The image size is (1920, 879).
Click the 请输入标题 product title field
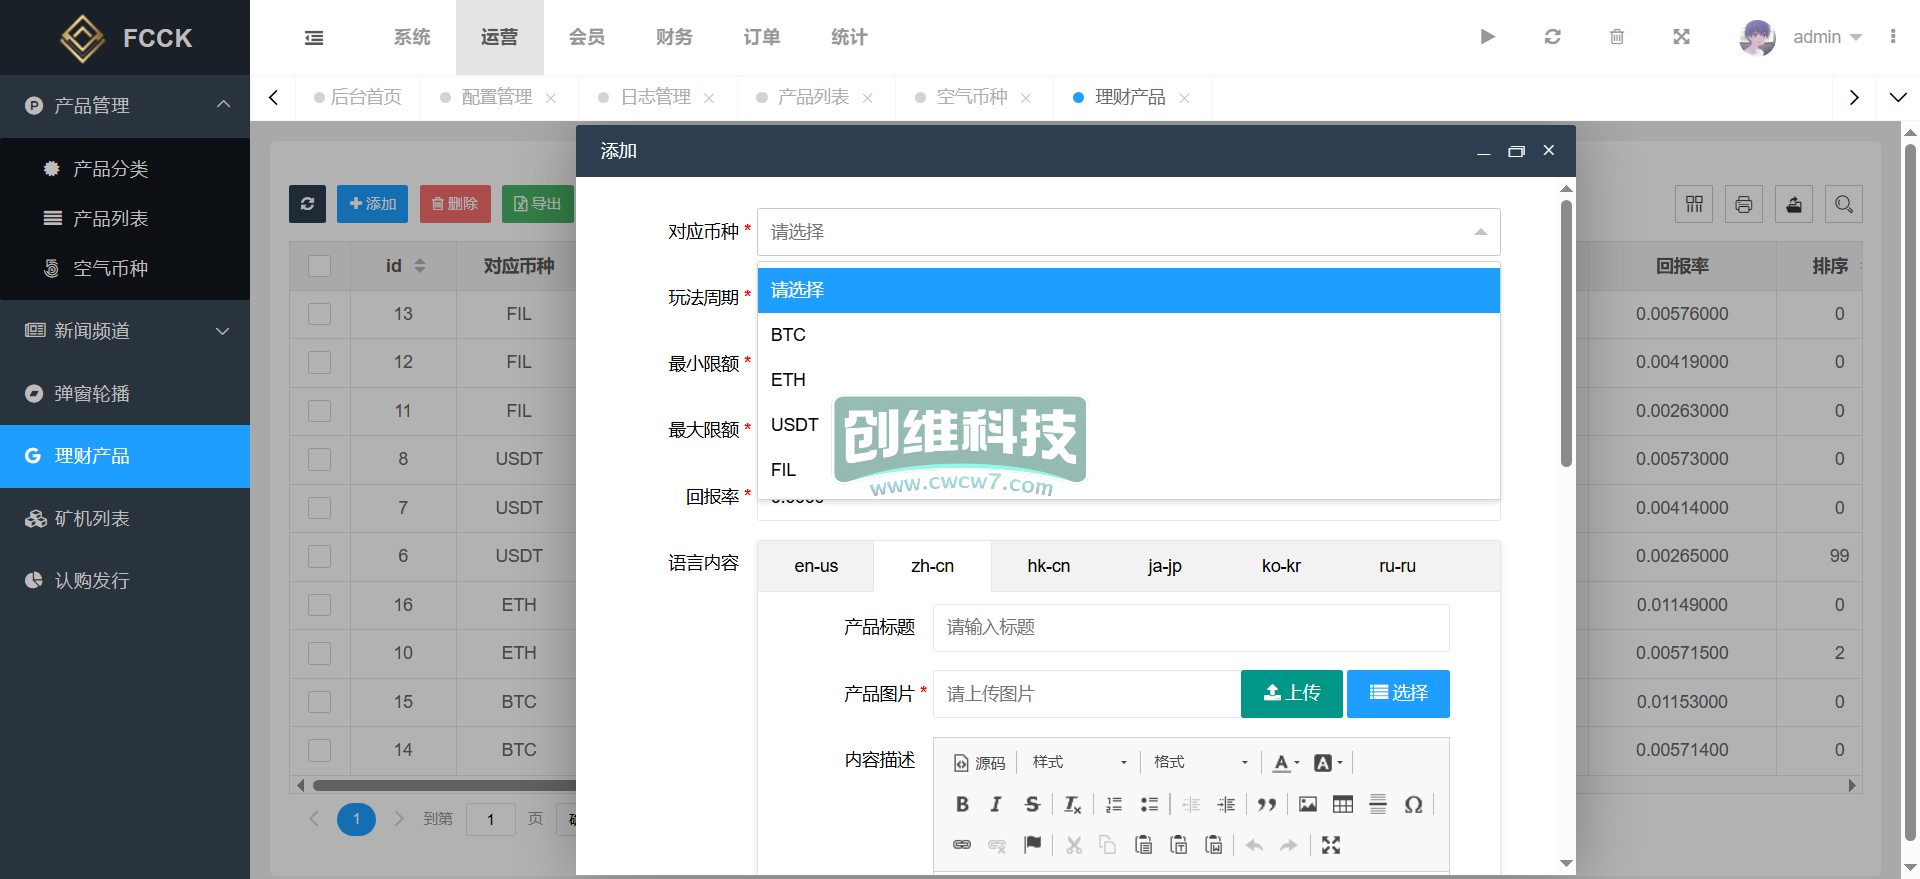(1190, 628)
